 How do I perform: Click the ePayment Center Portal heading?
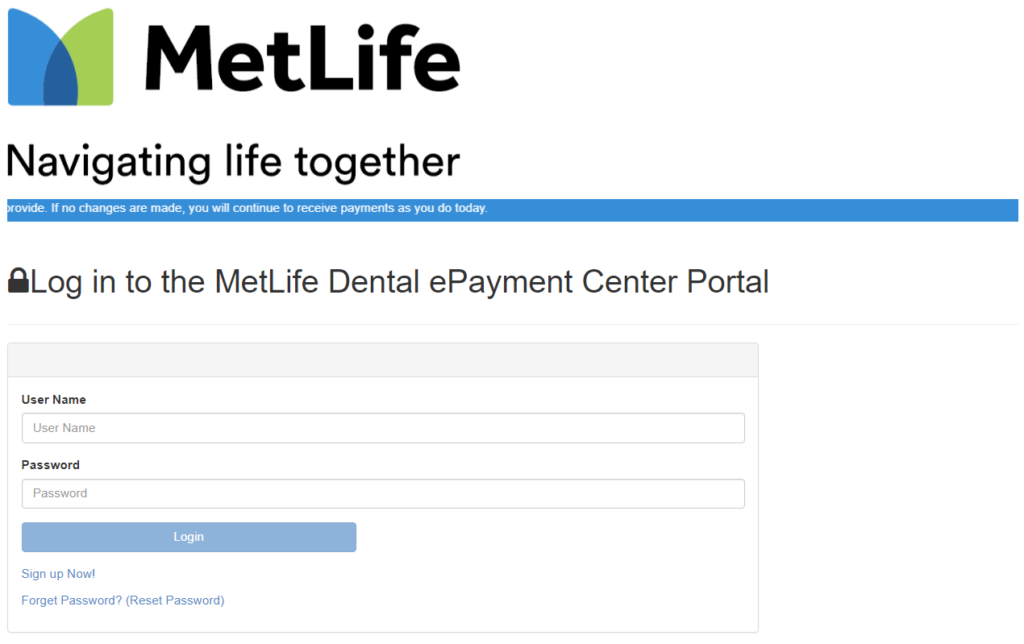(400, 281)
